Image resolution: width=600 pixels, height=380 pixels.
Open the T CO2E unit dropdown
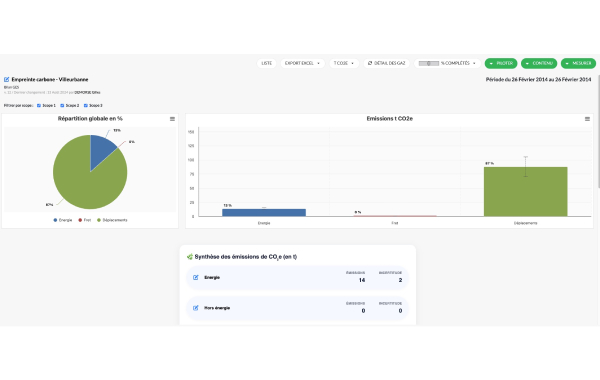pos(344,63)
